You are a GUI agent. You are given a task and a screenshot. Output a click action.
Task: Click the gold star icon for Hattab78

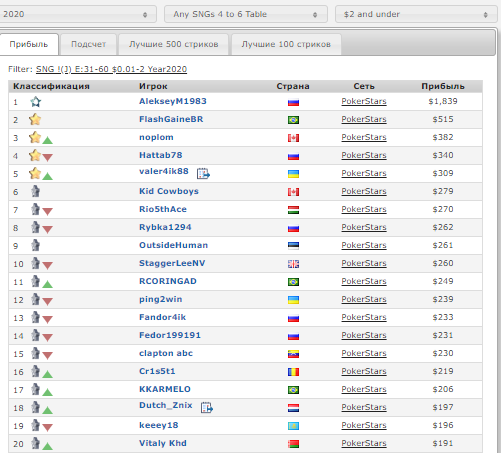(35, 155)
